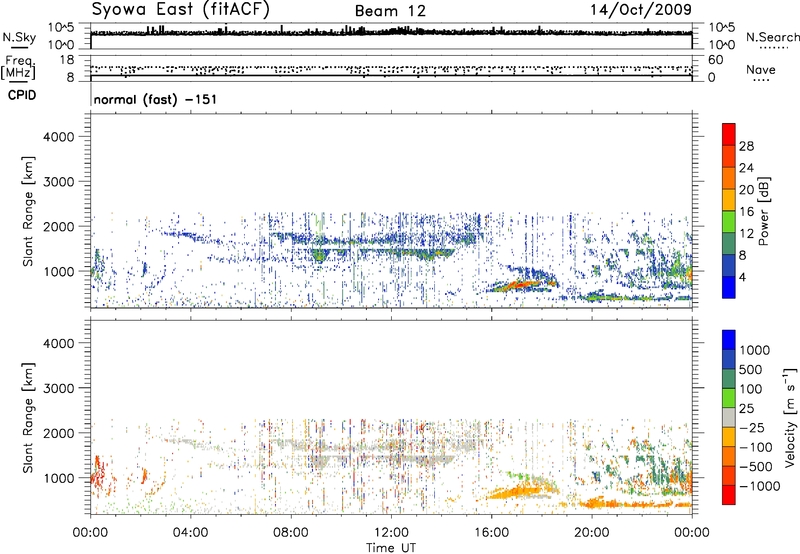Click the '1000' tick on the velocity scale
Viewport: 800px width, 554px height.
pyautogui.click(x=755, y=350)
